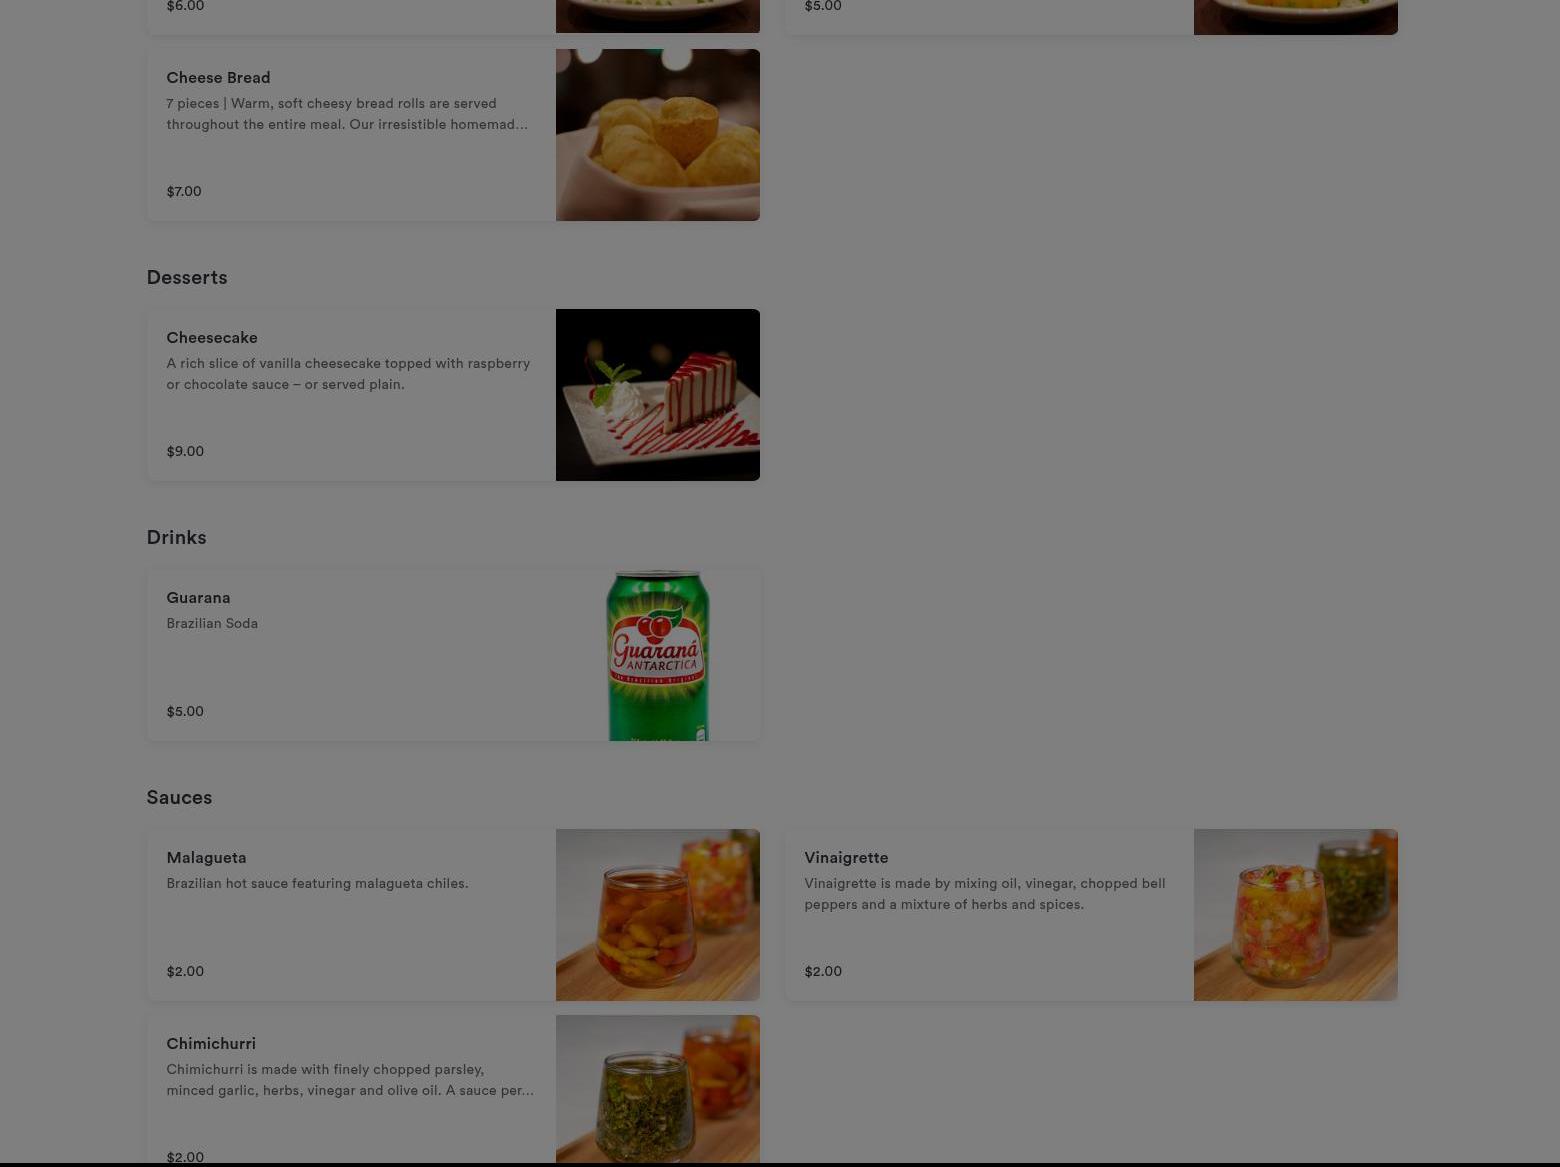Image resolution: width=1560 pixels, height=1167 pixels.
Task: Click the Cheese Bread description text
Action: click(x=347, y=114)
